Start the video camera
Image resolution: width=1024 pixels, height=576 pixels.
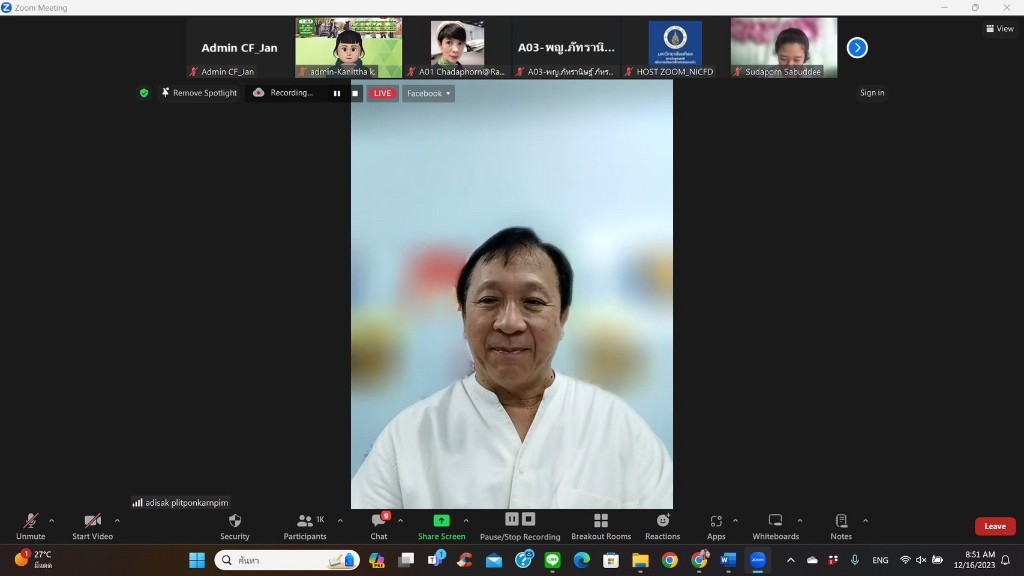point(92,526)
